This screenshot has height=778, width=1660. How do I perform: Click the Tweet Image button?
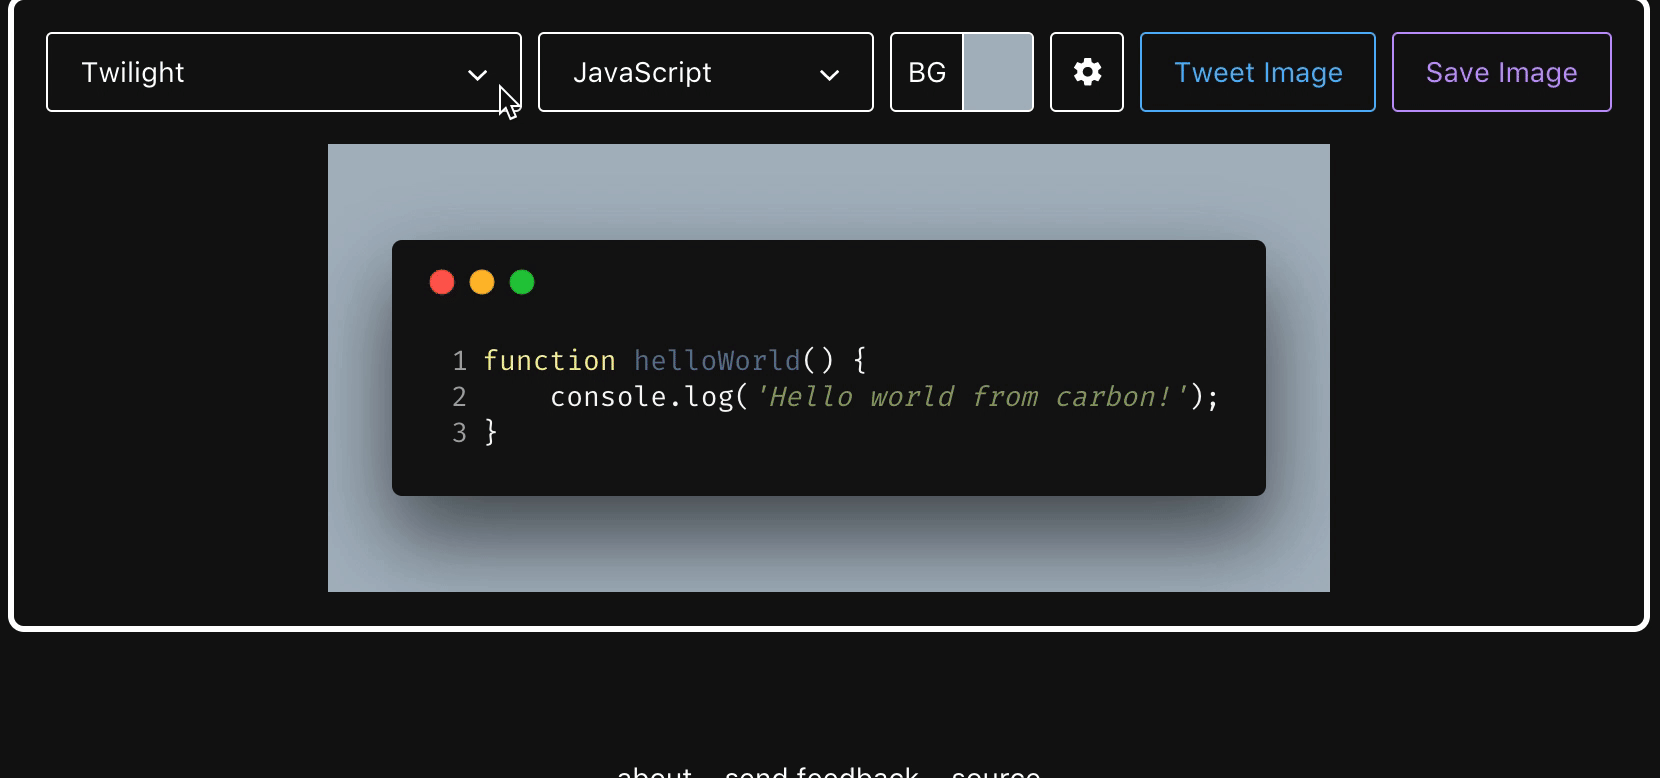pos(1258,72)
